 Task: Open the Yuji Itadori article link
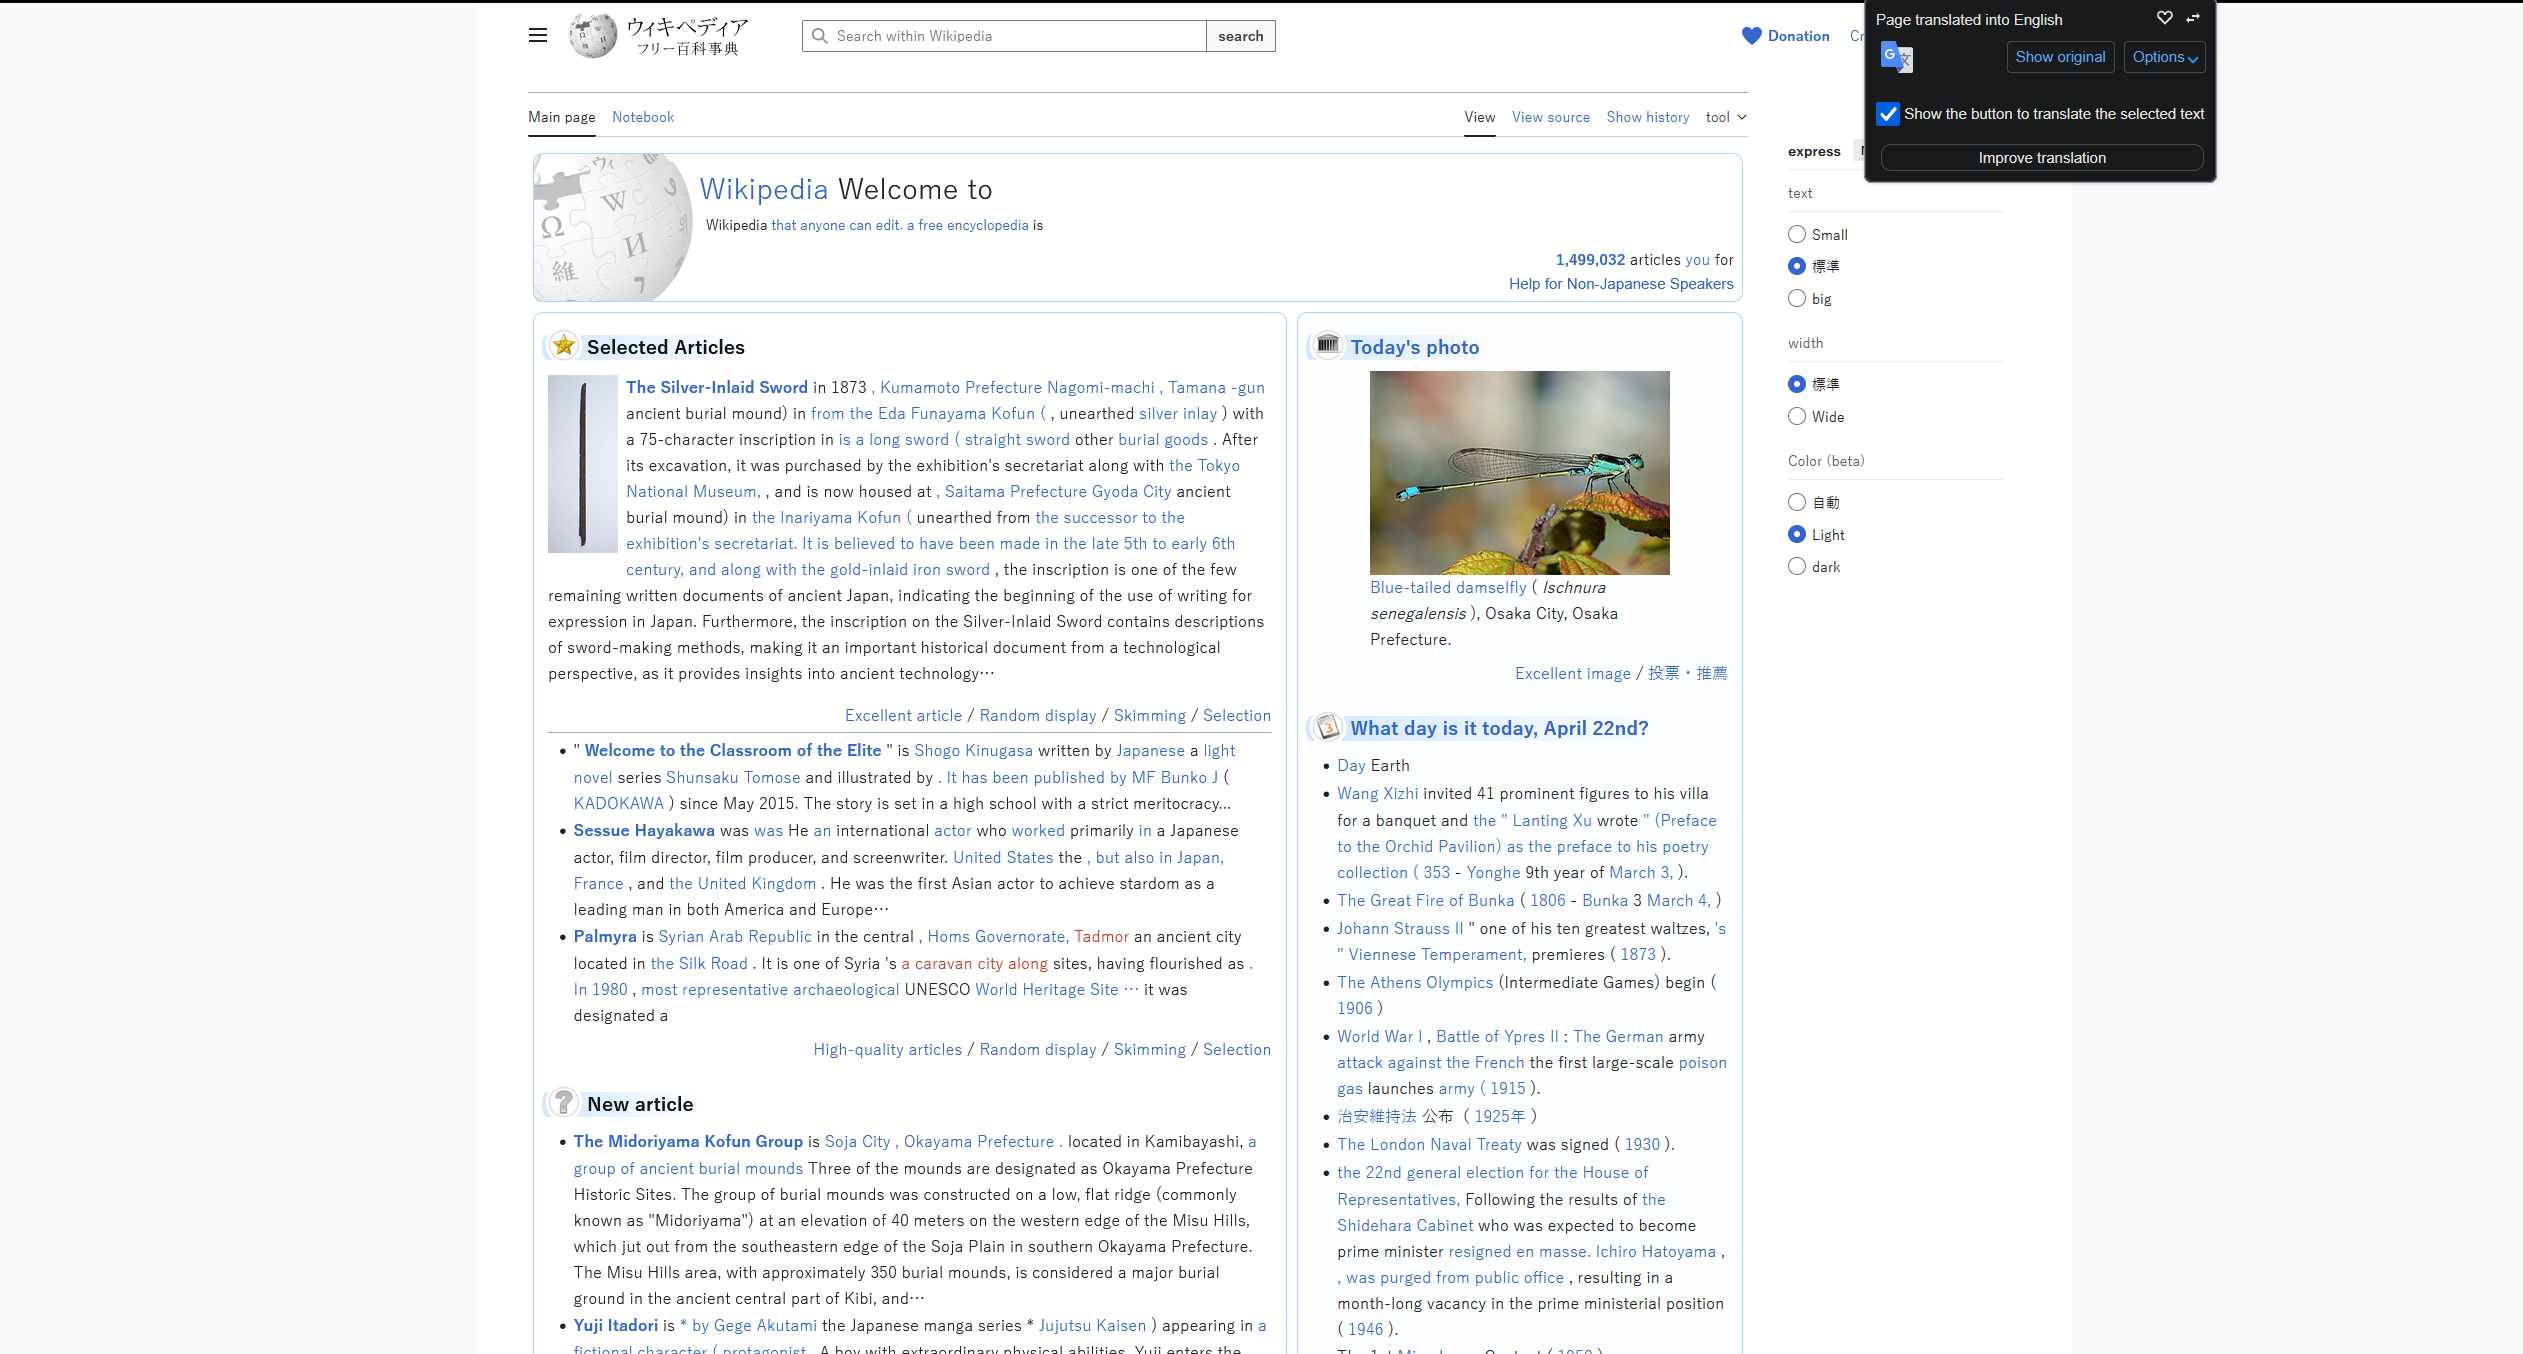[616, 1325]
